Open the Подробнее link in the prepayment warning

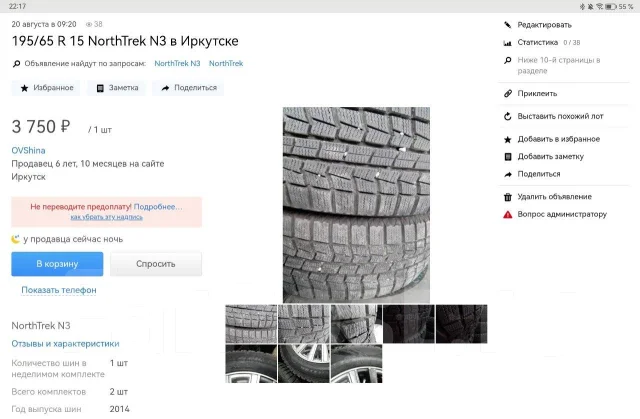(158, 207)
